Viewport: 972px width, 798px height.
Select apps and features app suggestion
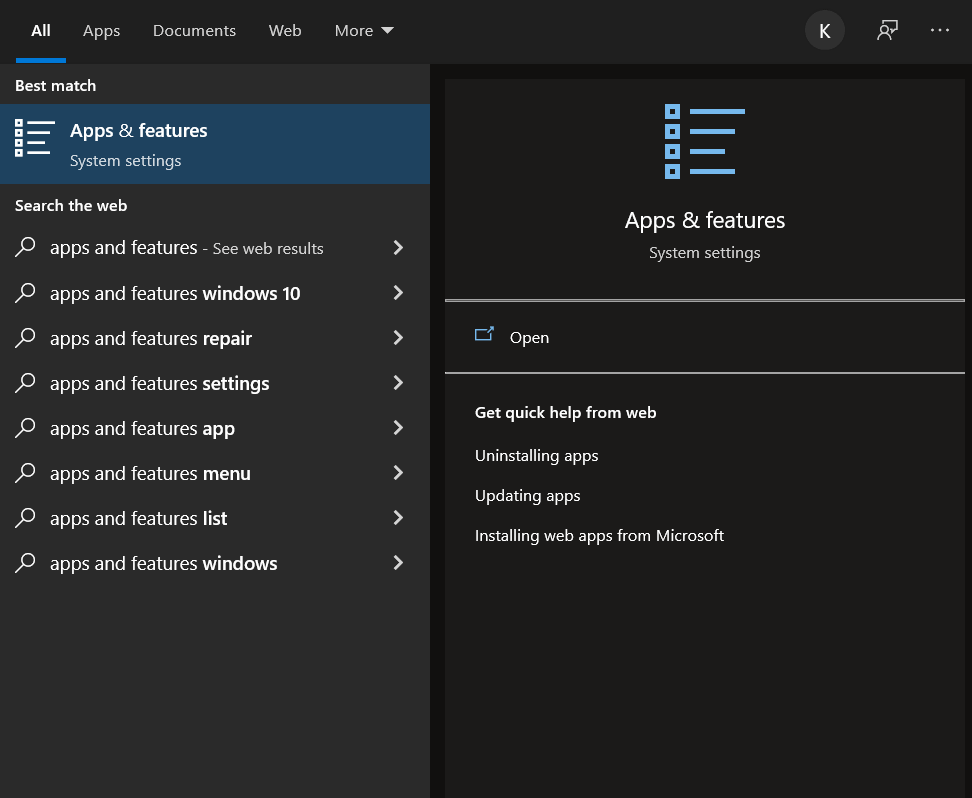tap(214, 428)
